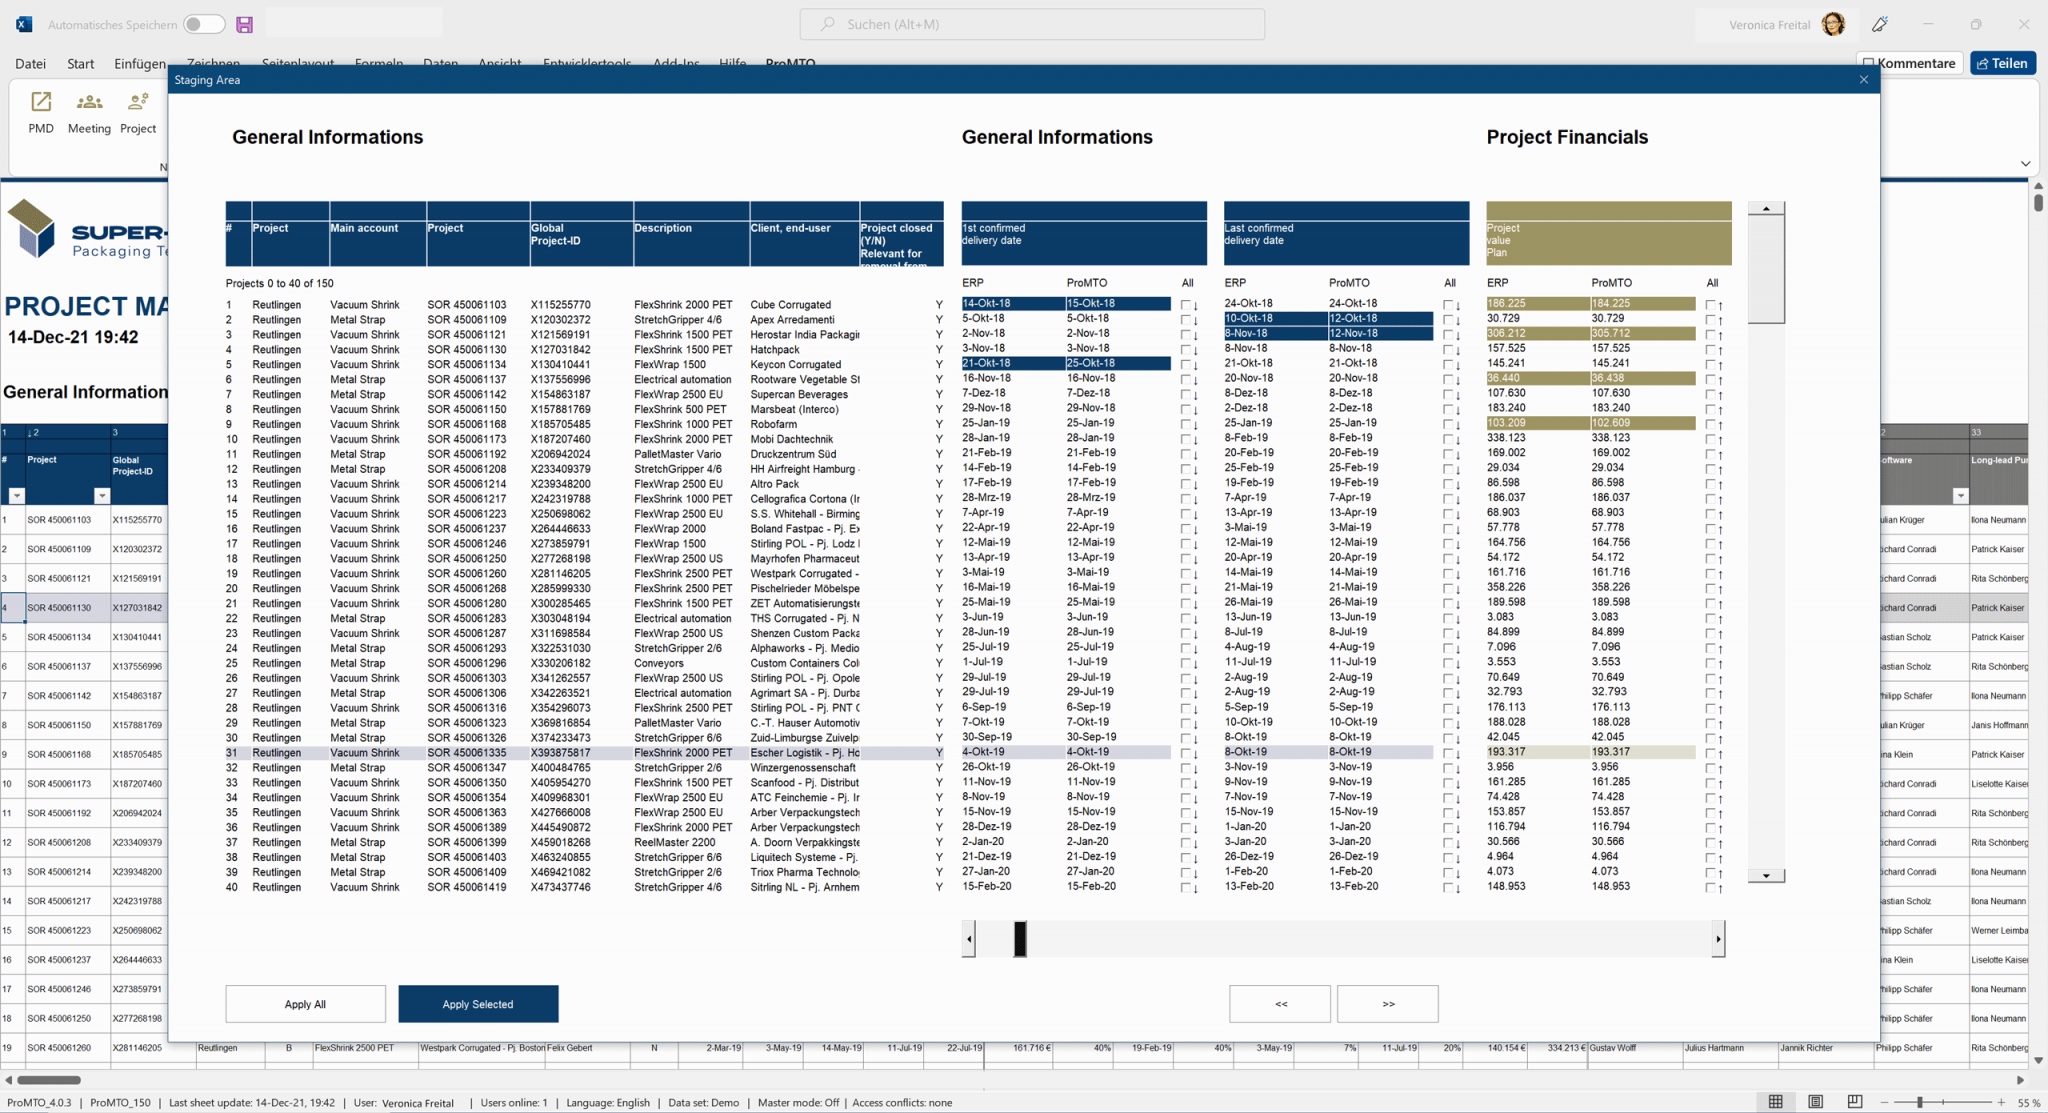This screenshot has width=2048, height=1113.
Task: Tick the first checkbox under Project Financials All
Action: [1711, 305]
